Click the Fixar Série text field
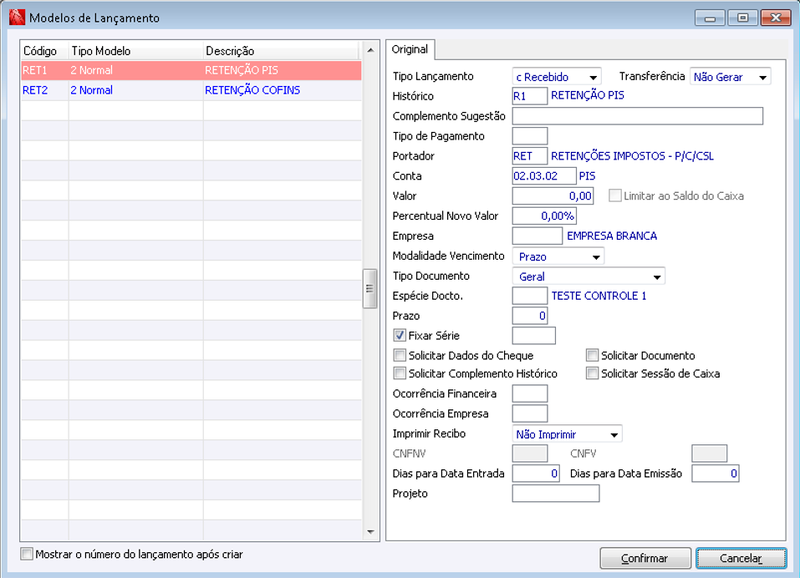The height and width of the screenshot is (578, 800). pos(534,336)
